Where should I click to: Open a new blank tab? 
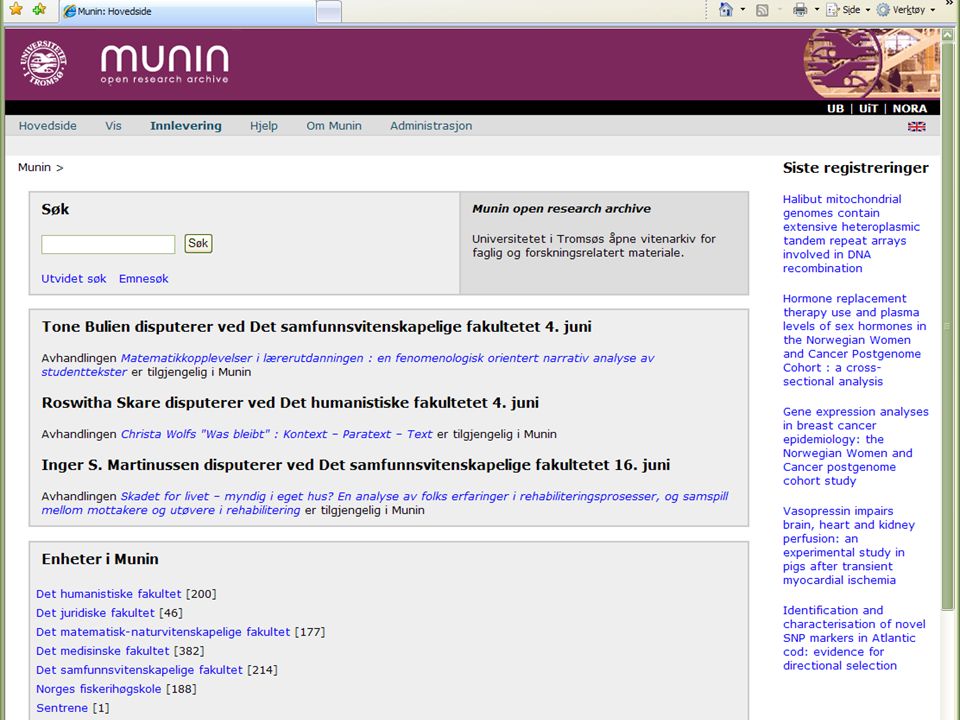click(x=329, y=11)
